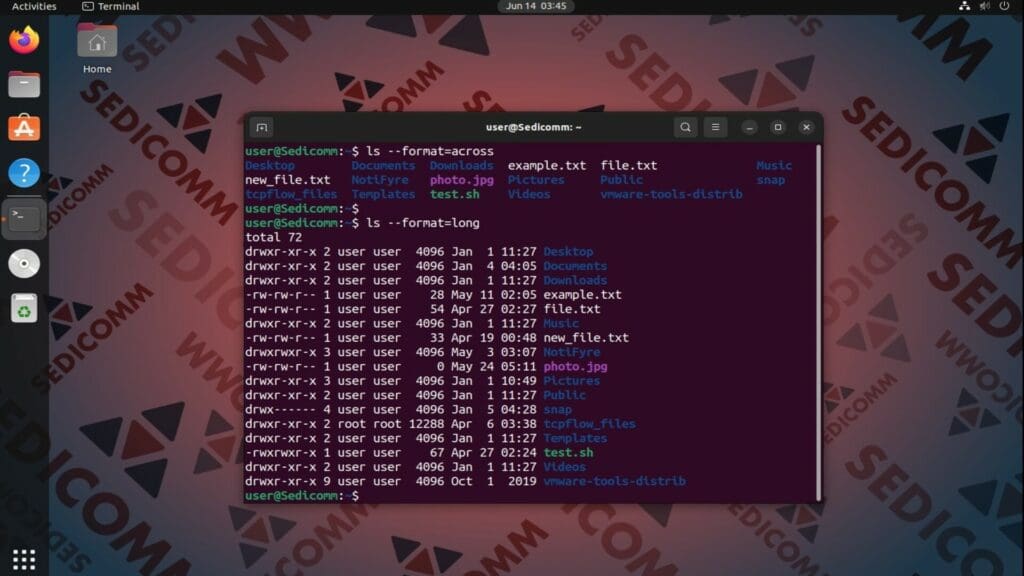The width and height of the screenshot is (1024, 576).
Task: Select the Terminal icon in dock
Action: click(24, 219)
